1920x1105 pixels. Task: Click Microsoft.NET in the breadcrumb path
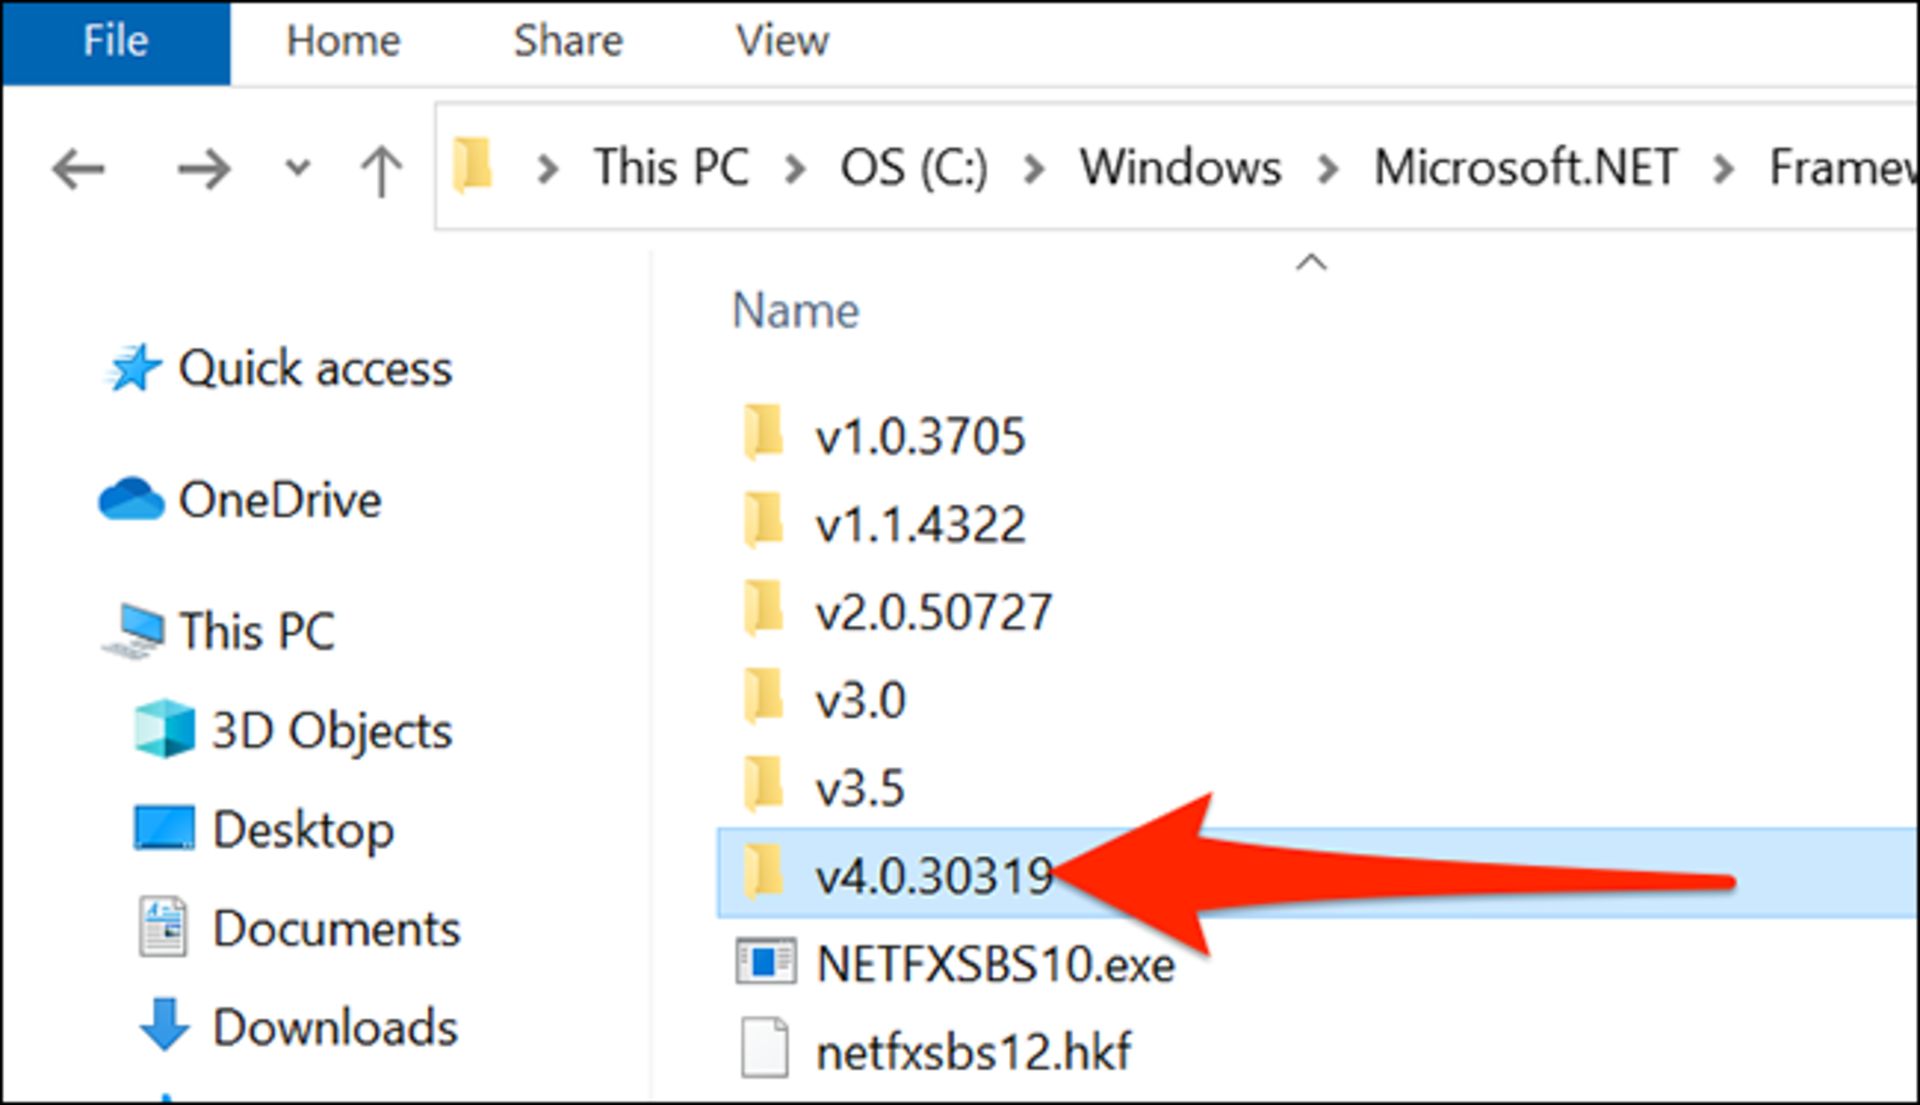(1524, 167)
